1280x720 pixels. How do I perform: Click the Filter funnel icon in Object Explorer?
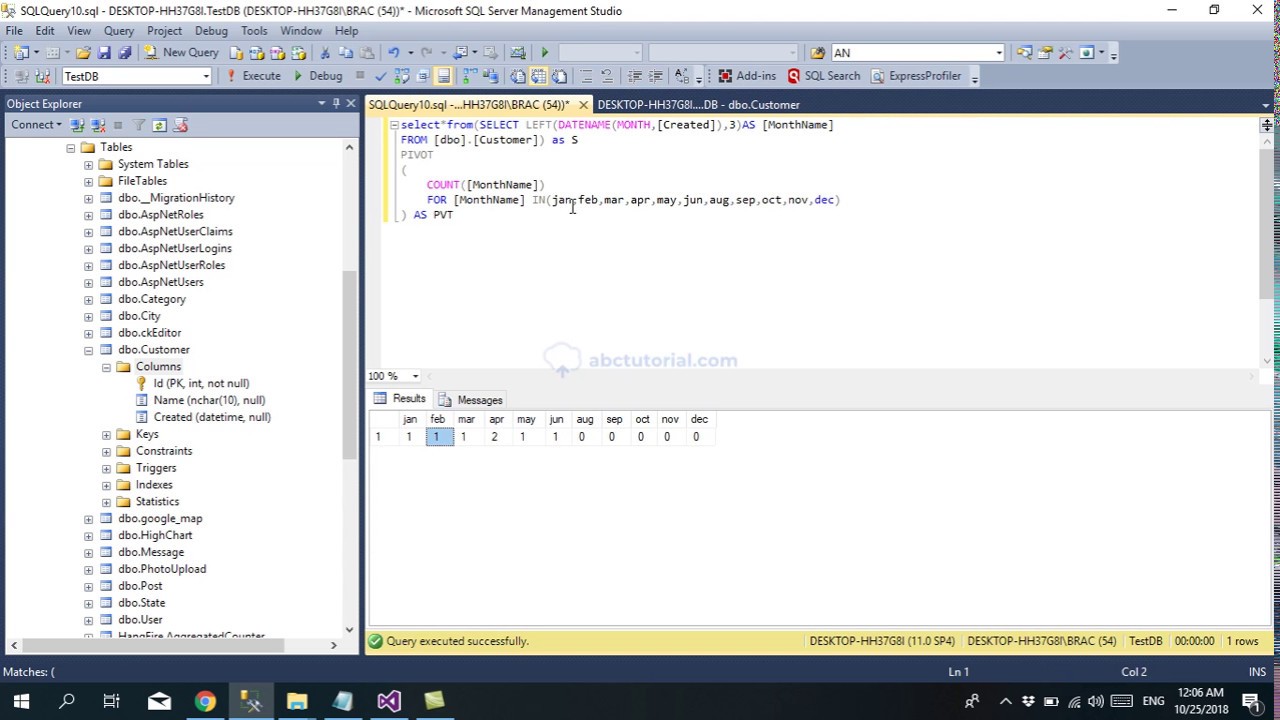139,125
